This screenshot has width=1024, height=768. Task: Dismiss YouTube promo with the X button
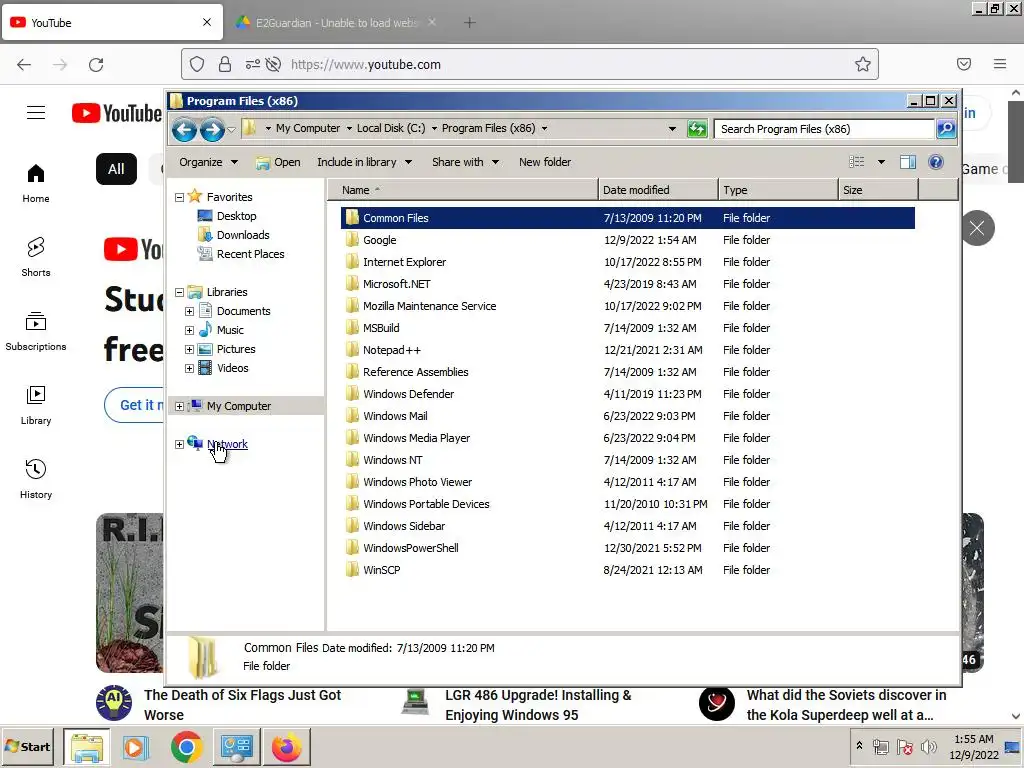[x=977, y=228]
